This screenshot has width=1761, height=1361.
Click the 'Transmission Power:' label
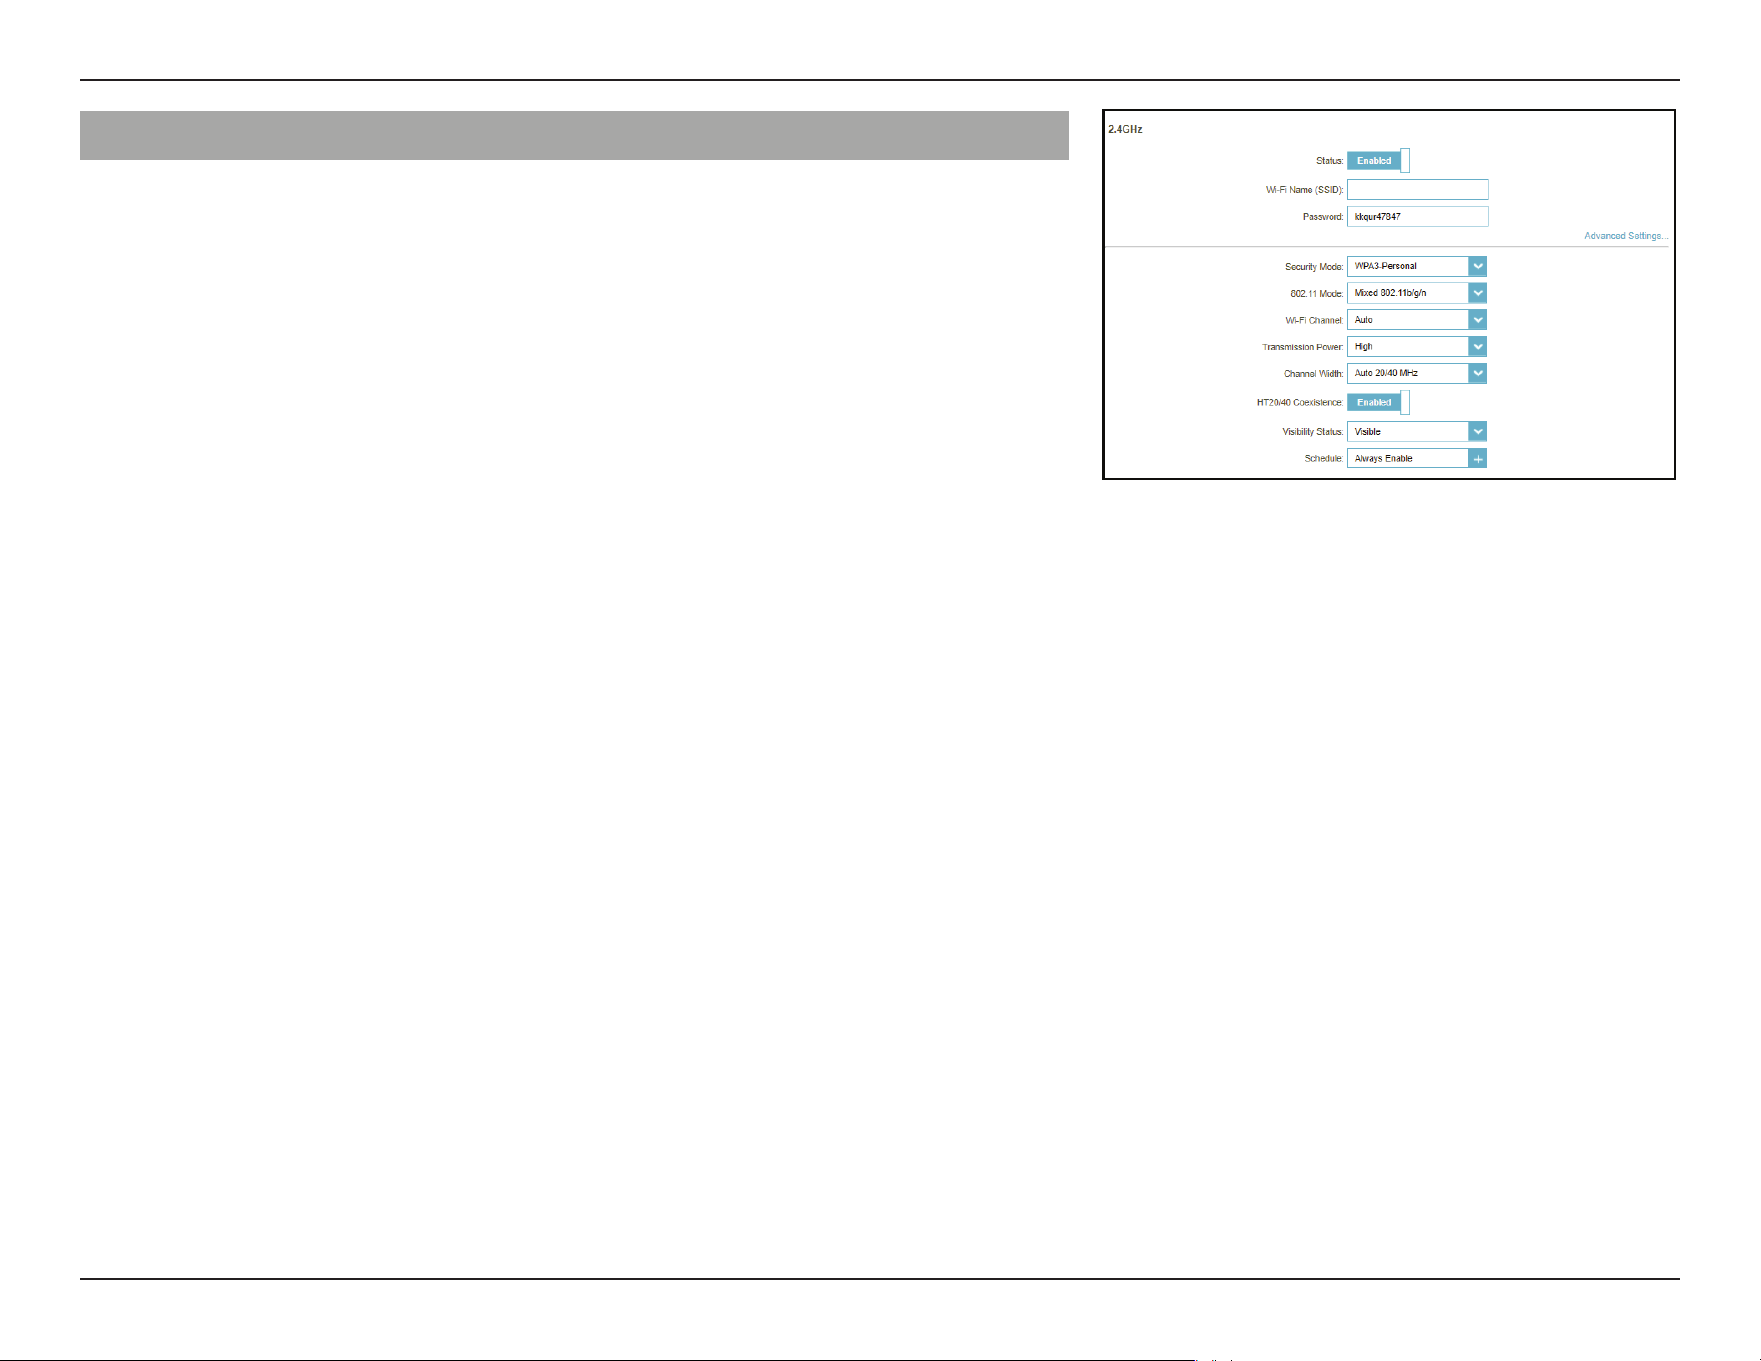[x=1303, y=348]
